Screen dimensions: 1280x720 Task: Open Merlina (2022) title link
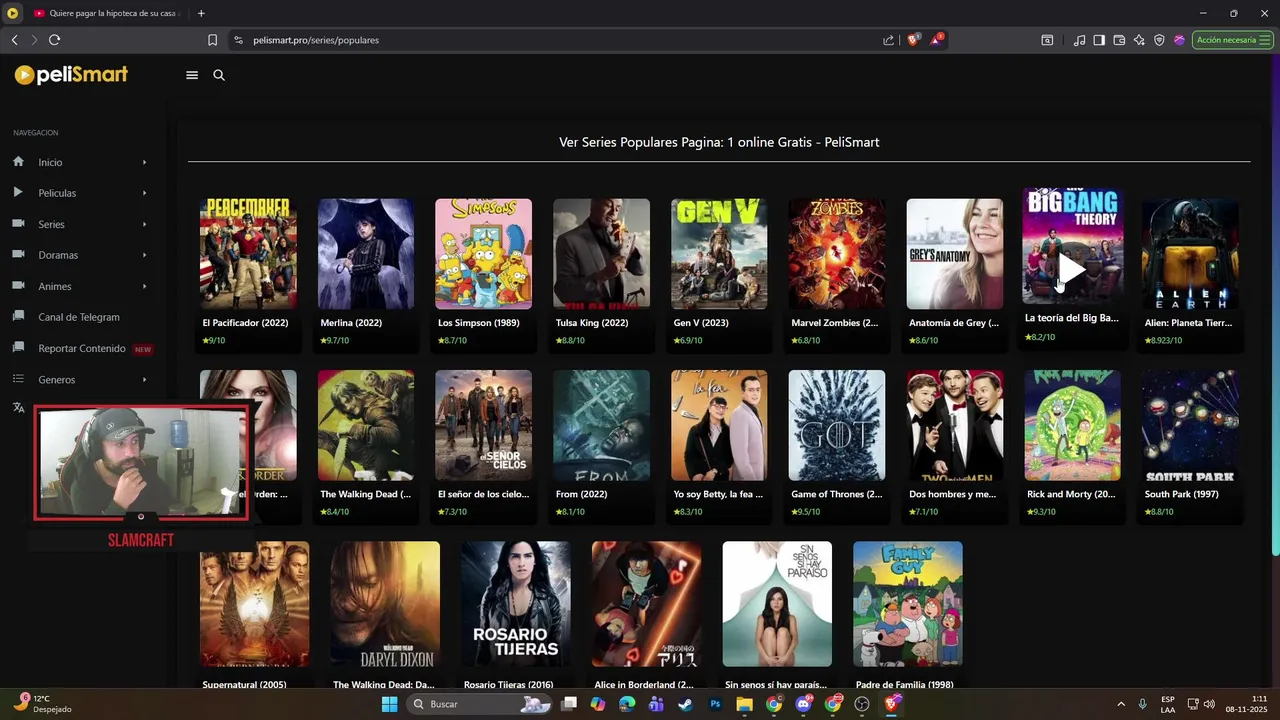[351, 323]
